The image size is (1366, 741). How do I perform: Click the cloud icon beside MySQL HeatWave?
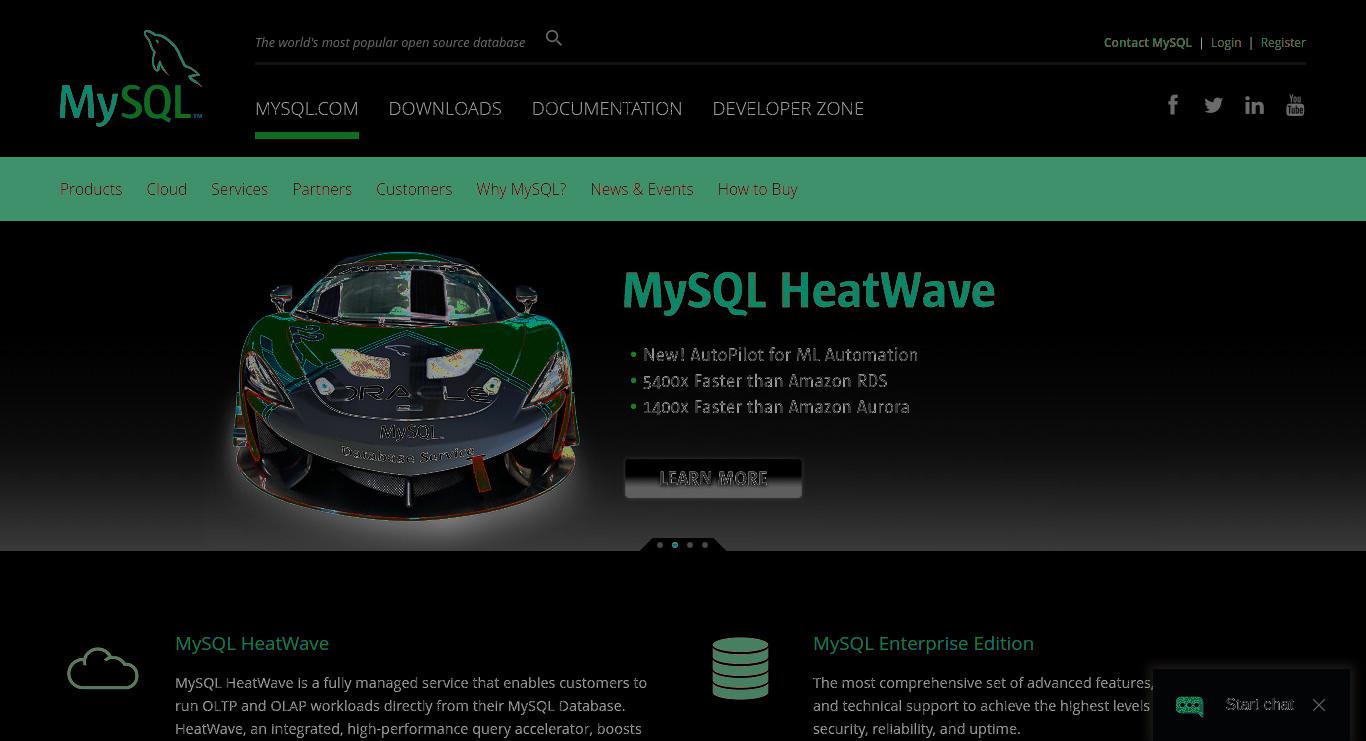click(x=103, y=668)
